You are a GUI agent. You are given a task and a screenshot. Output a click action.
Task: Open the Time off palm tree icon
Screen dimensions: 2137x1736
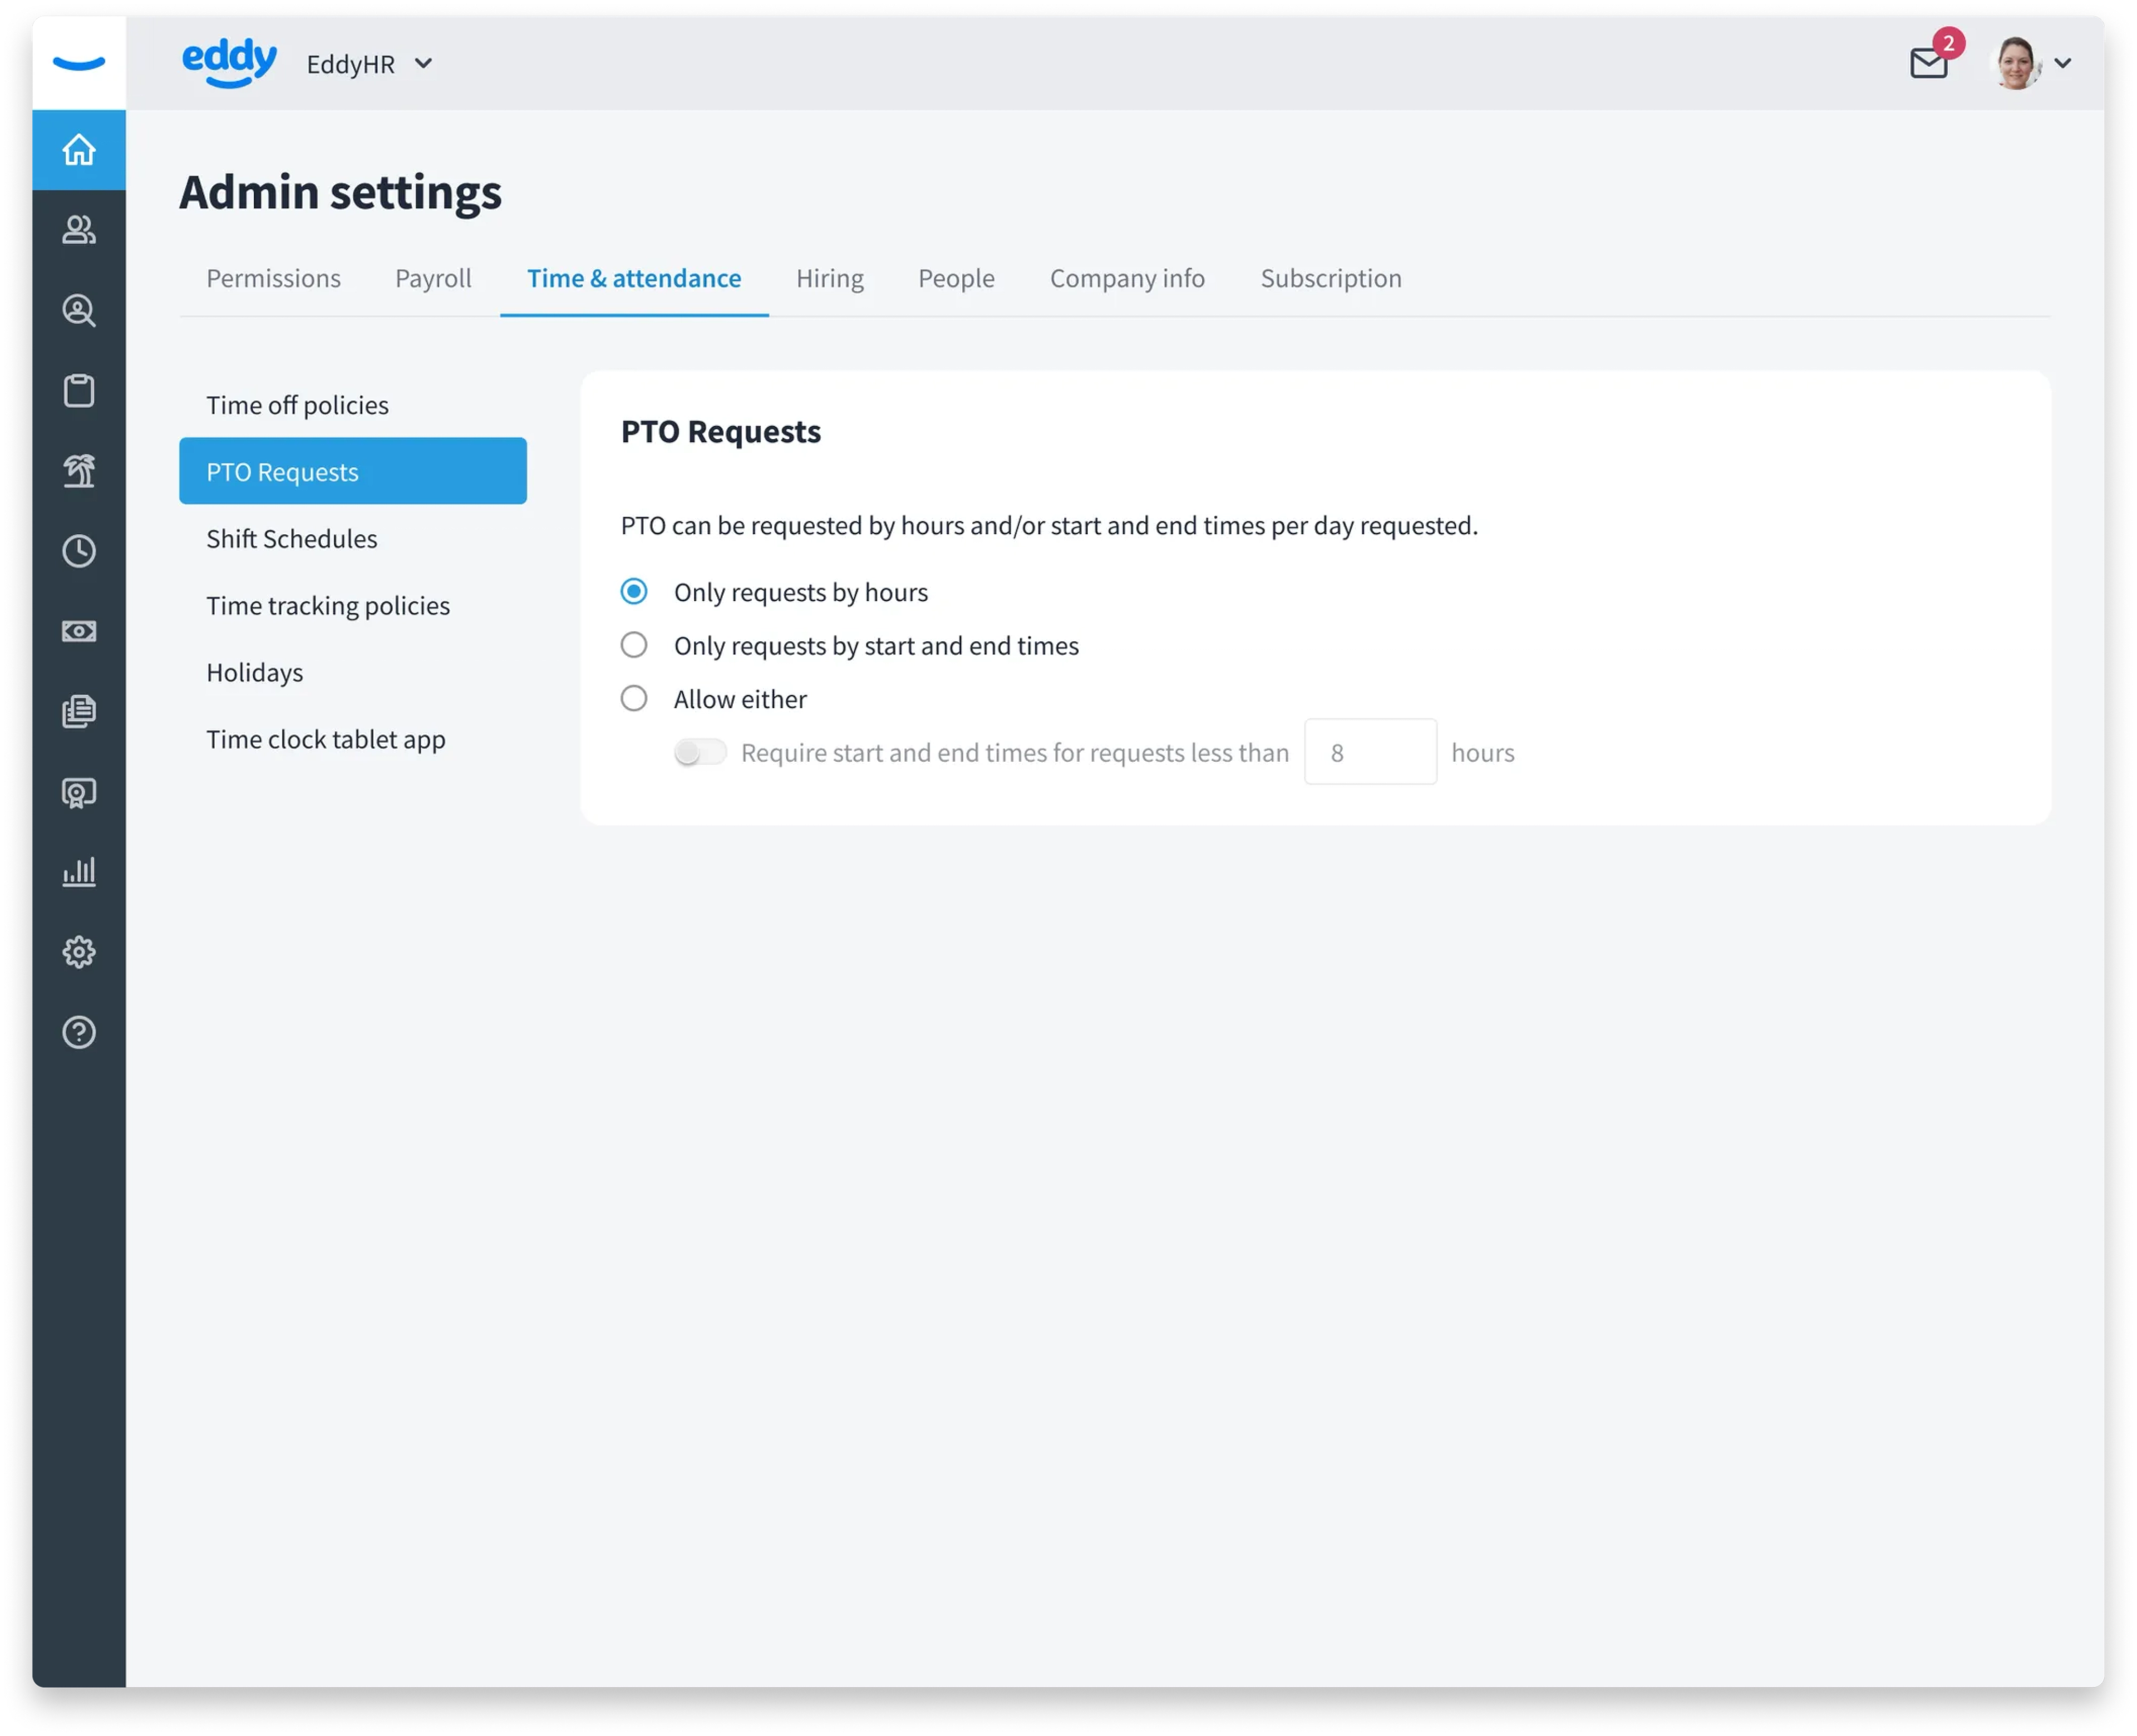[x=79, y=470]
